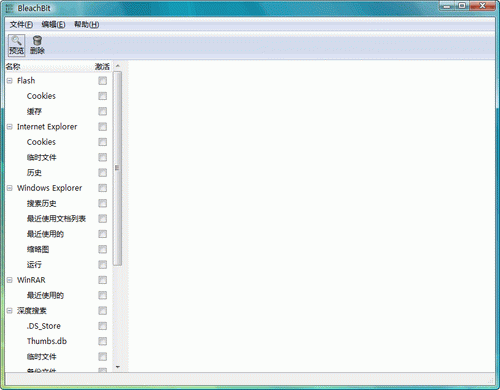Select the Thumbs.db item label

pos(47,341)
